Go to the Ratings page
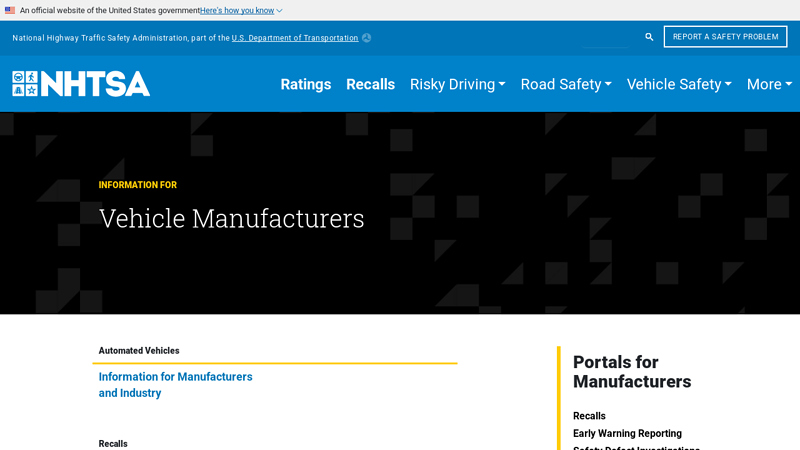Screen dimensions: 800x450 coord(306,84)
